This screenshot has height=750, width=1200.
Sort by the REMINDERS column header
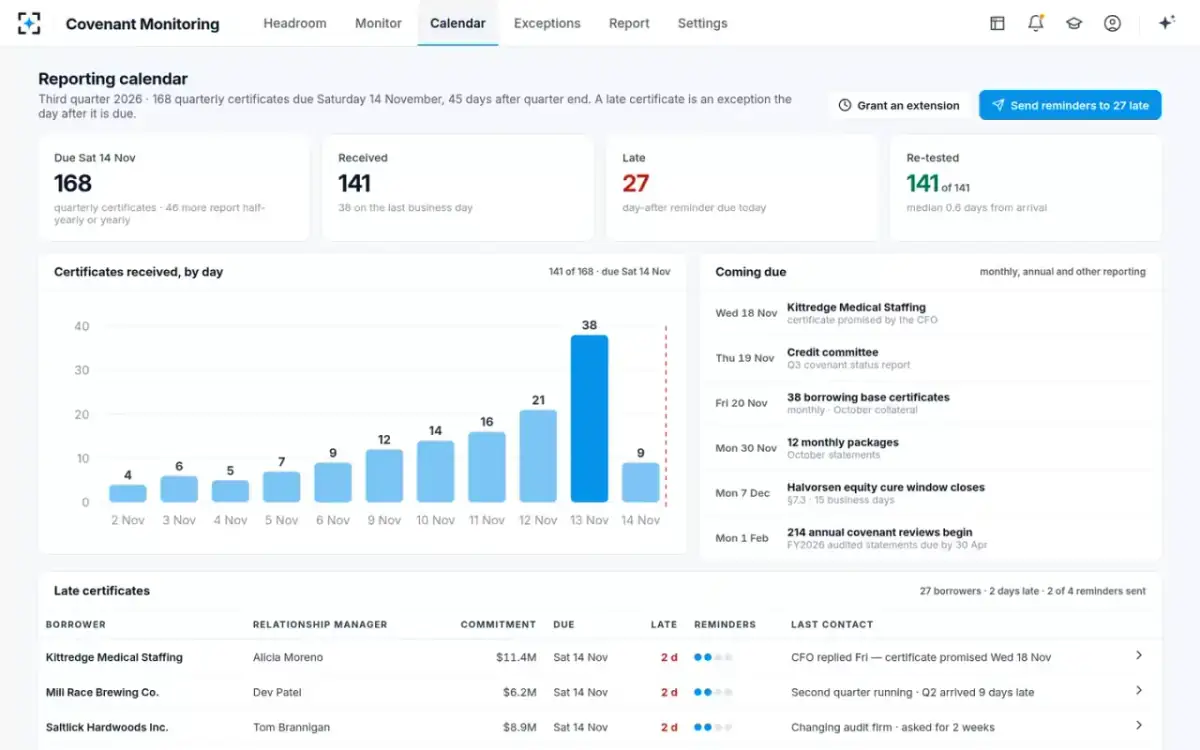click(725, 624)
